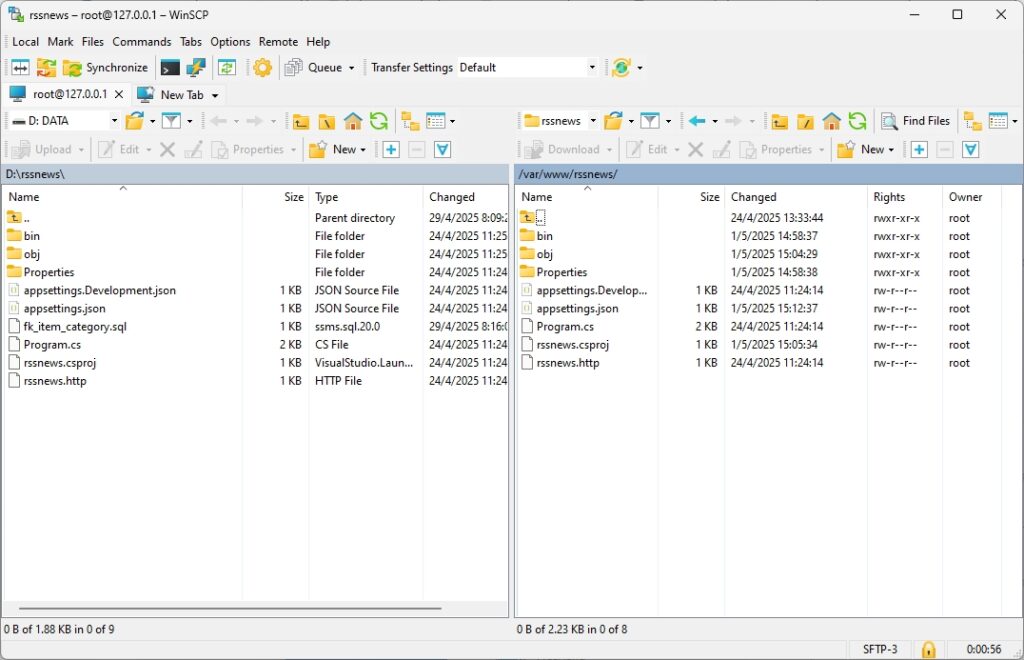Click the Synchronize button

pos(105,67)
